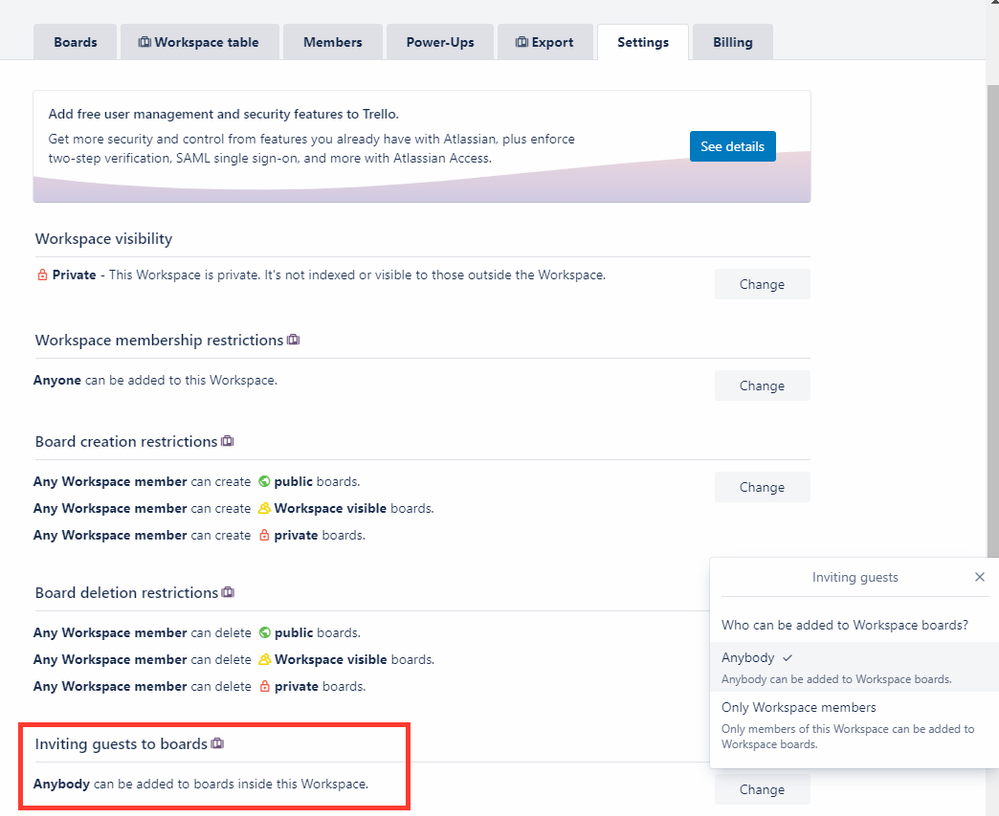This screenshot has height=816, width=999.
Task: Change board creation restrictions
Action: 762,487
